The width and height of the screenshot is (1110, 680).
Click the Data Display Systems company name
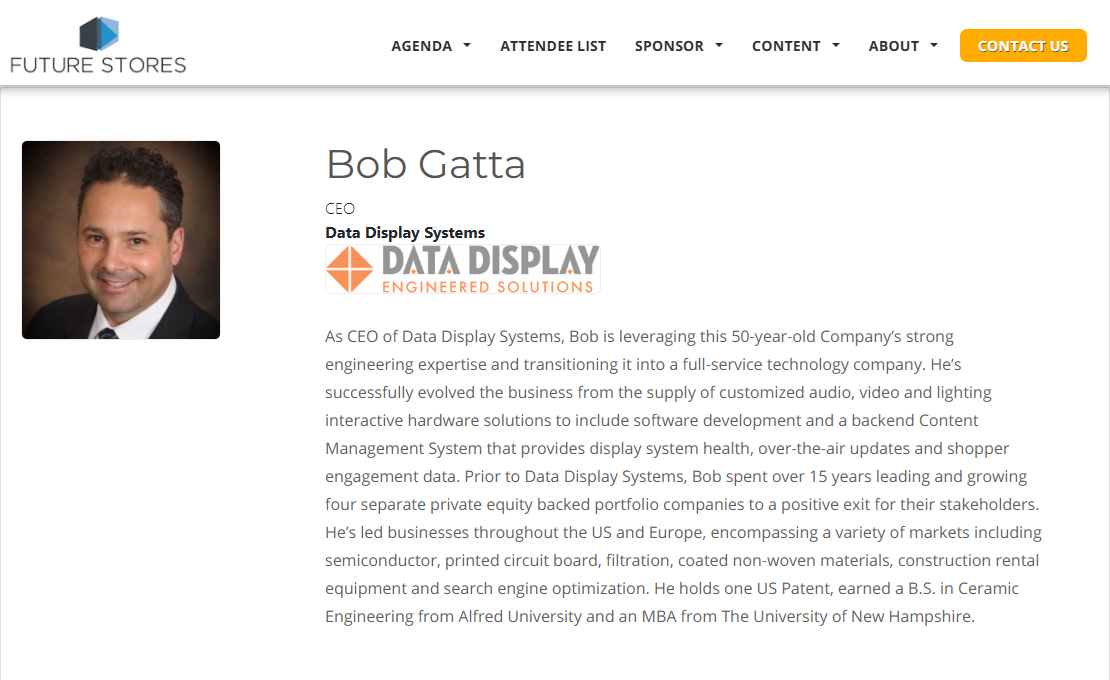405,233
